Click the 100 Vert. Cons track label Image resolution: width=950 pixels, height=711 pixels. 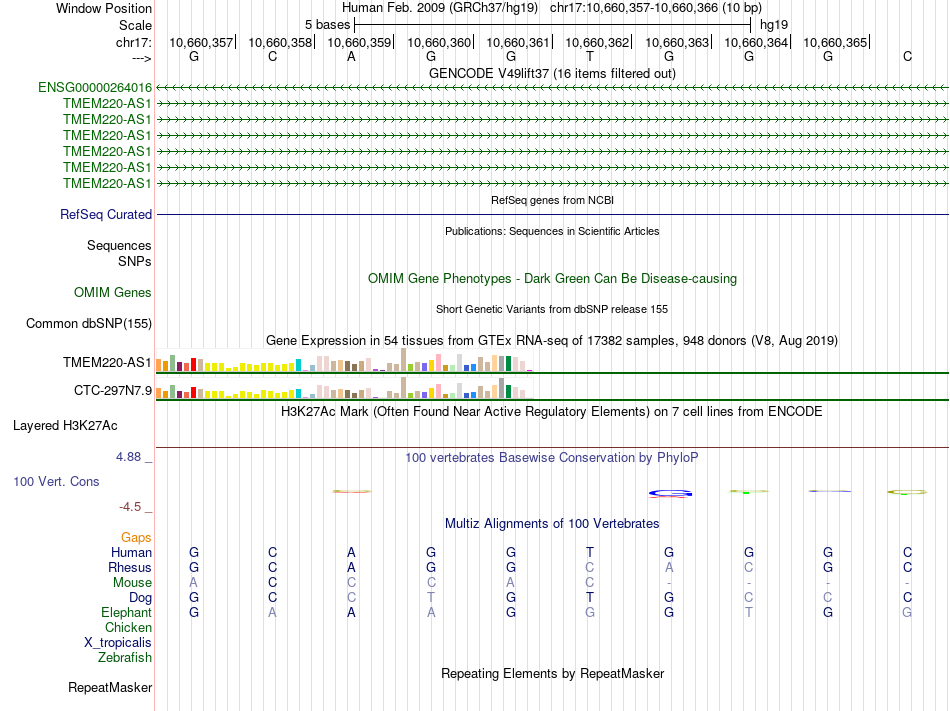(56, 481)
